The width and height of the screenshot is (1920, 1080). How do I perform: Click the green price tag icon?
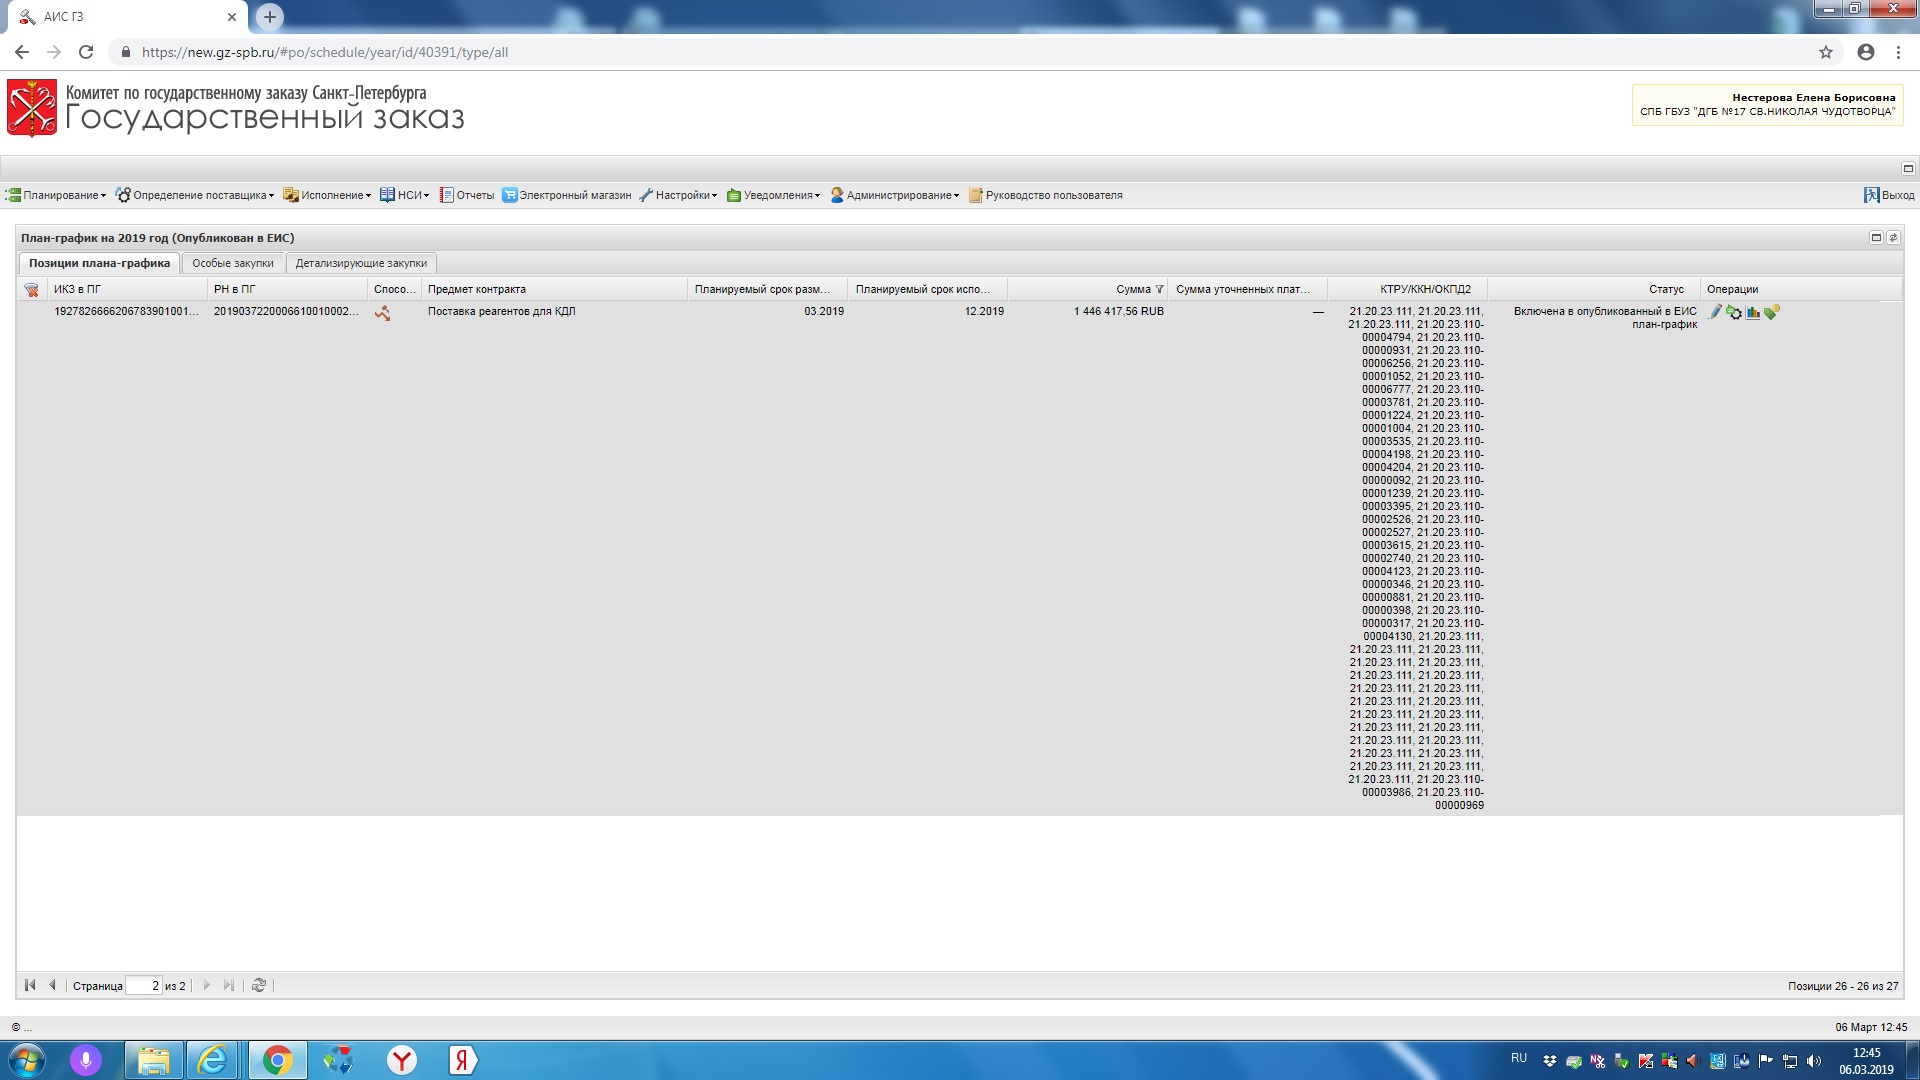coord(1772,312)
